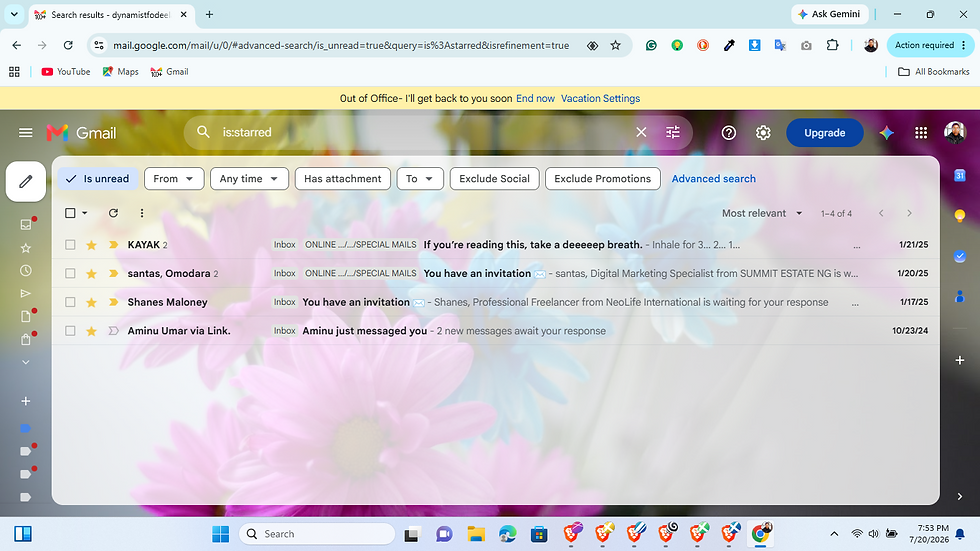Open the Snoozed clock icon in the sidebar
The height and width of the screenshot is (551, 980).
[x=26, y=271]
